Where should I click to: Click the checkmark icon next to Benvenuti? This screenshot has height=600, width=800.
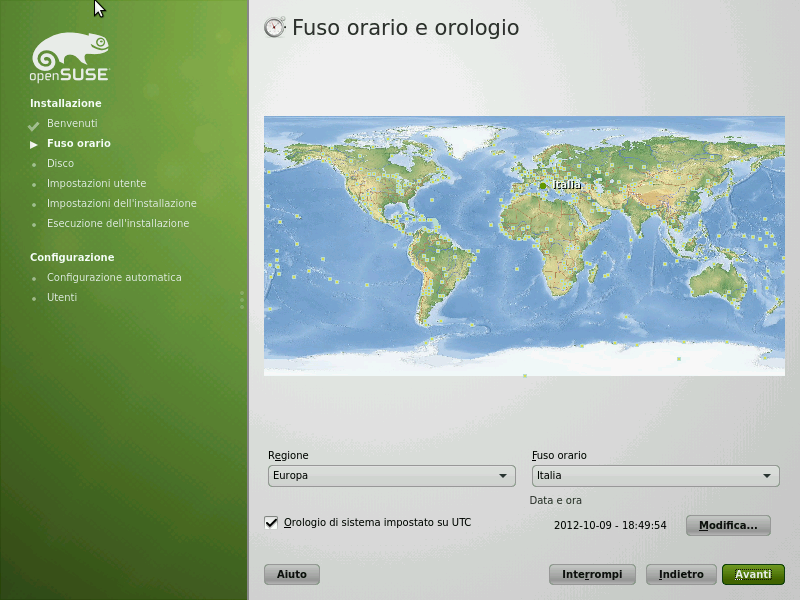click(x=34, y=125)
